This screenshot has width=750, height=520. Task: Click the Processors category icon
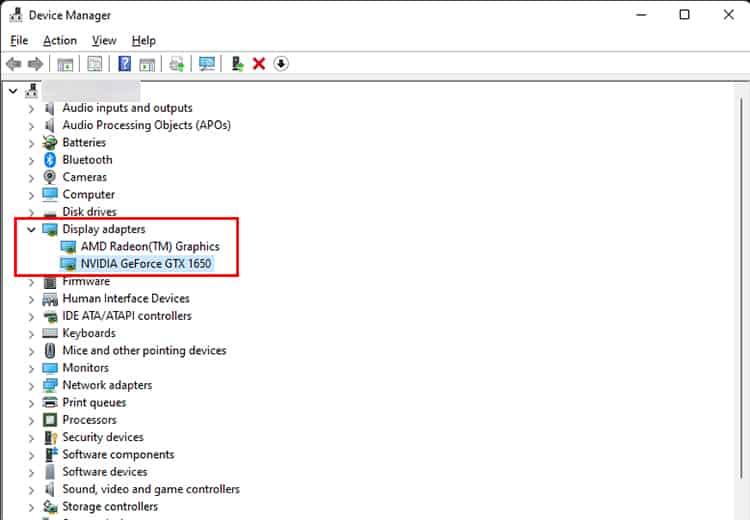(50, 420)
